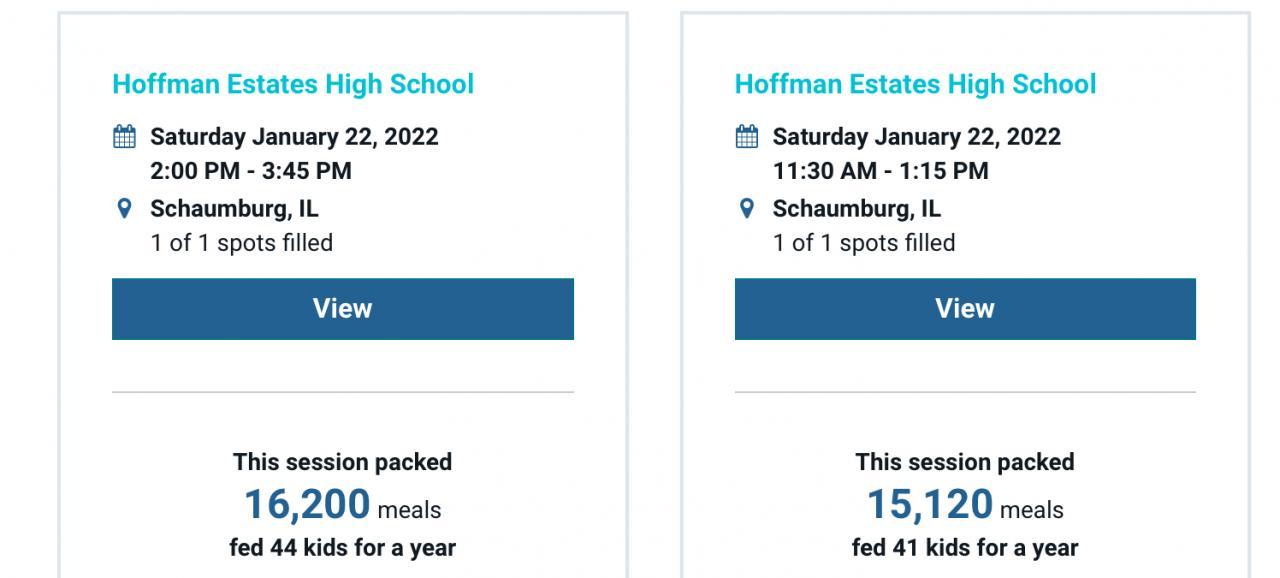
Task: Click the 'fed 41 kids for a year' text
Action: tap(965, 548)
